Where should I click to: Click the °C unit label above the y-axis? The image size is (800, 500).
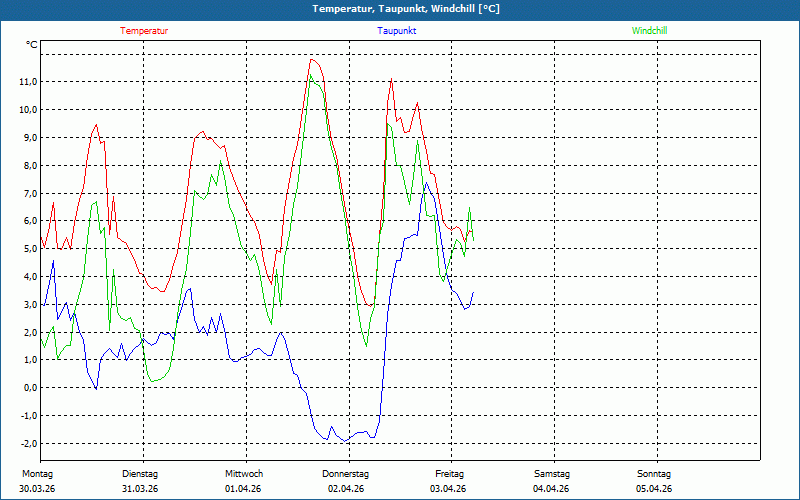click(32, 45)
